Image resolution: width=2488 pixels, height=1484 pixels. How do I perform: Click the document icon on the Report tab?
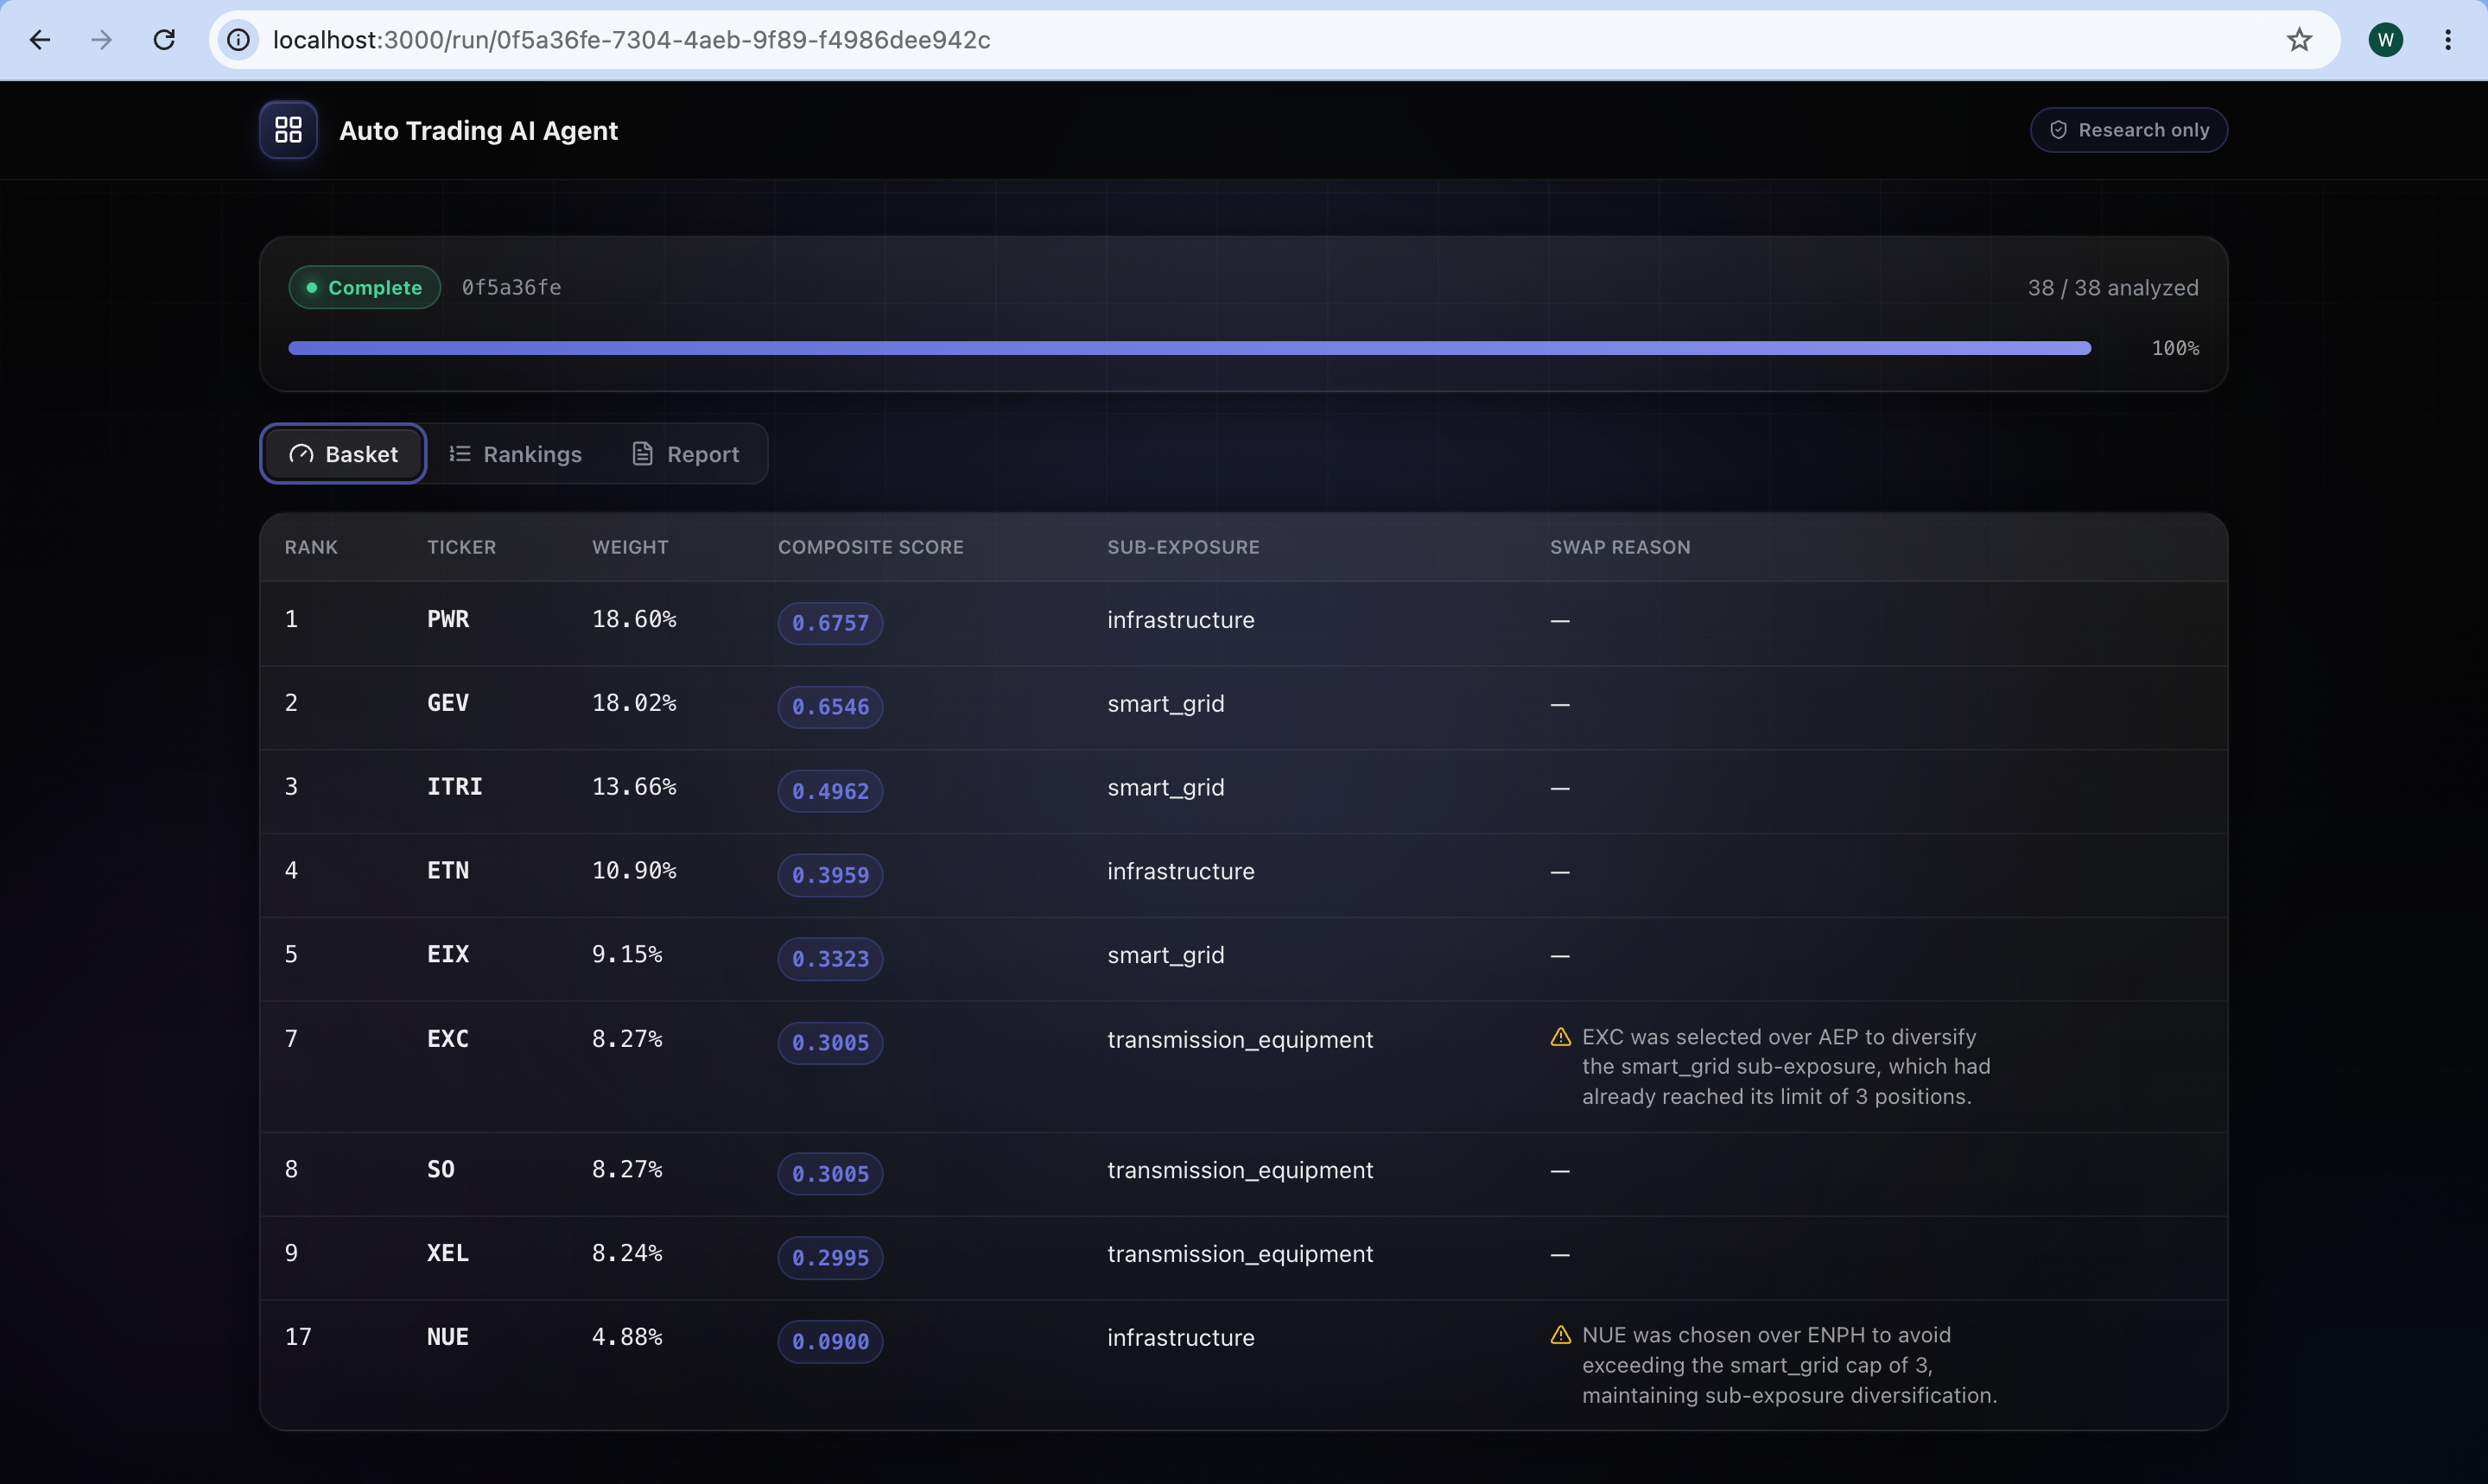coord(643,454)
